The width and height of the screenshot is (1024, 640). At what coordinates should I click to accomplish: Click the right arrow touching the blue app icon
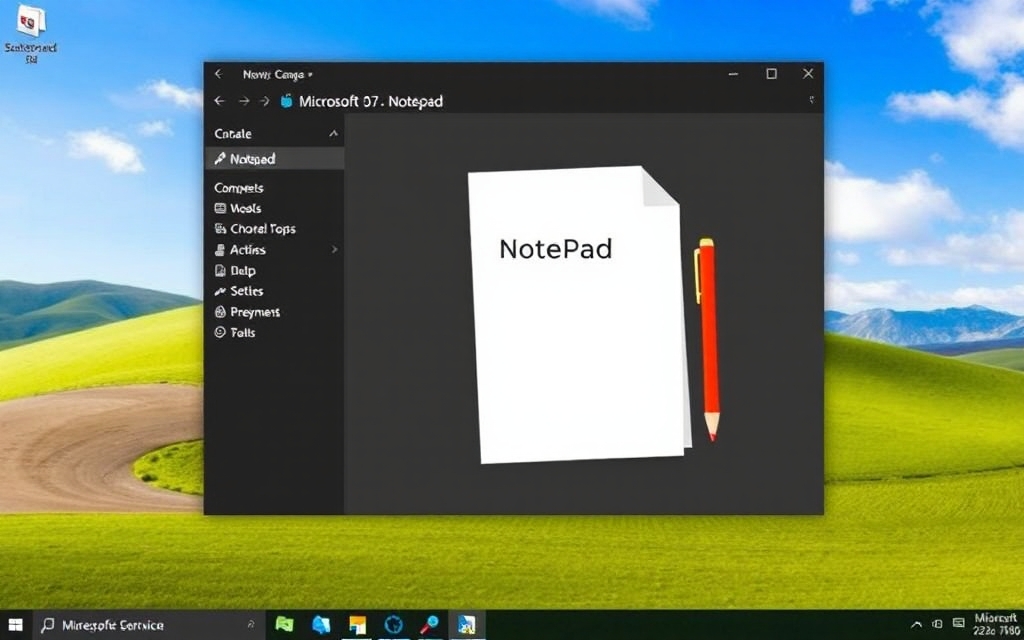264,101
